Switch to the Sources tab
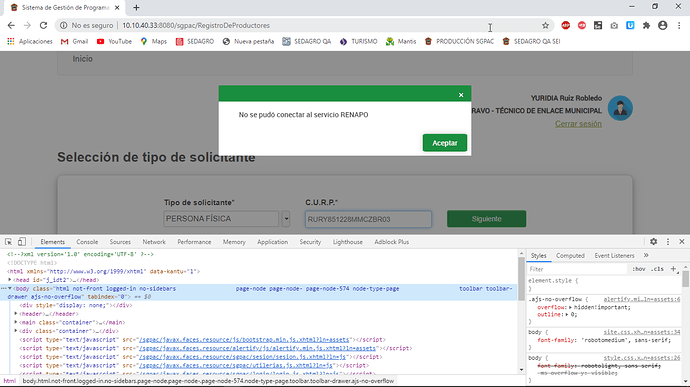The image size is (690, 387). tap(120, 242)
